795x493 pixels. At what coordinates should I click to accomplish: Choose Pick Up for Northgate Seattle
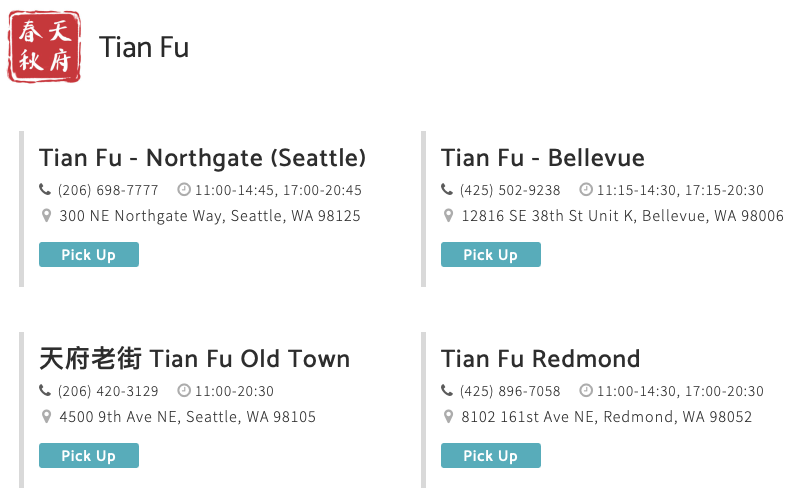[89, 254]
